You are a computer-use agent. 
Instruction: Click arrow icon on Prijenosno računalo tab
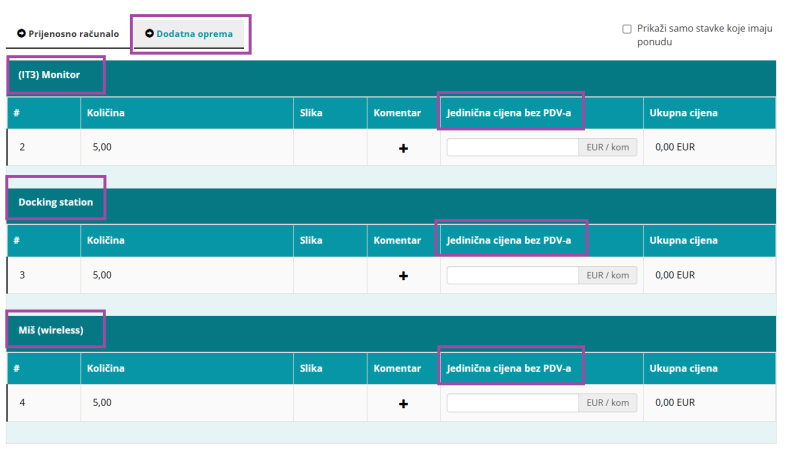click(x=21, y=34)
